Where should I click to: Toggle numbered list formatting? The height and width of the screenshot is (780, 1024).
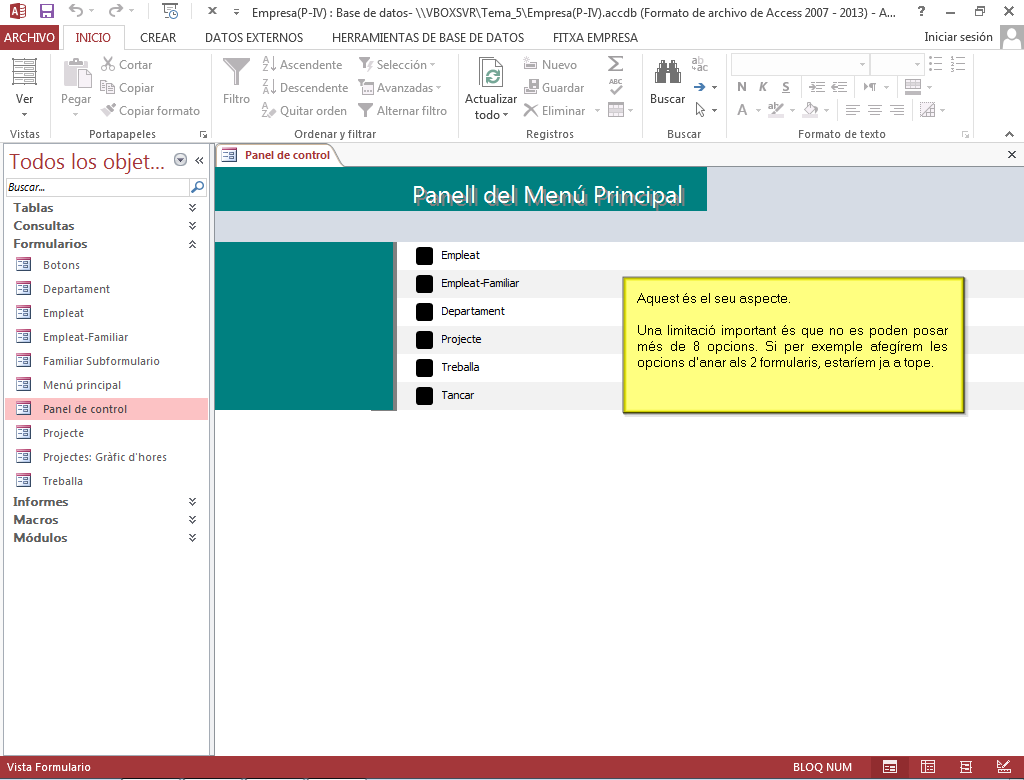957,64
